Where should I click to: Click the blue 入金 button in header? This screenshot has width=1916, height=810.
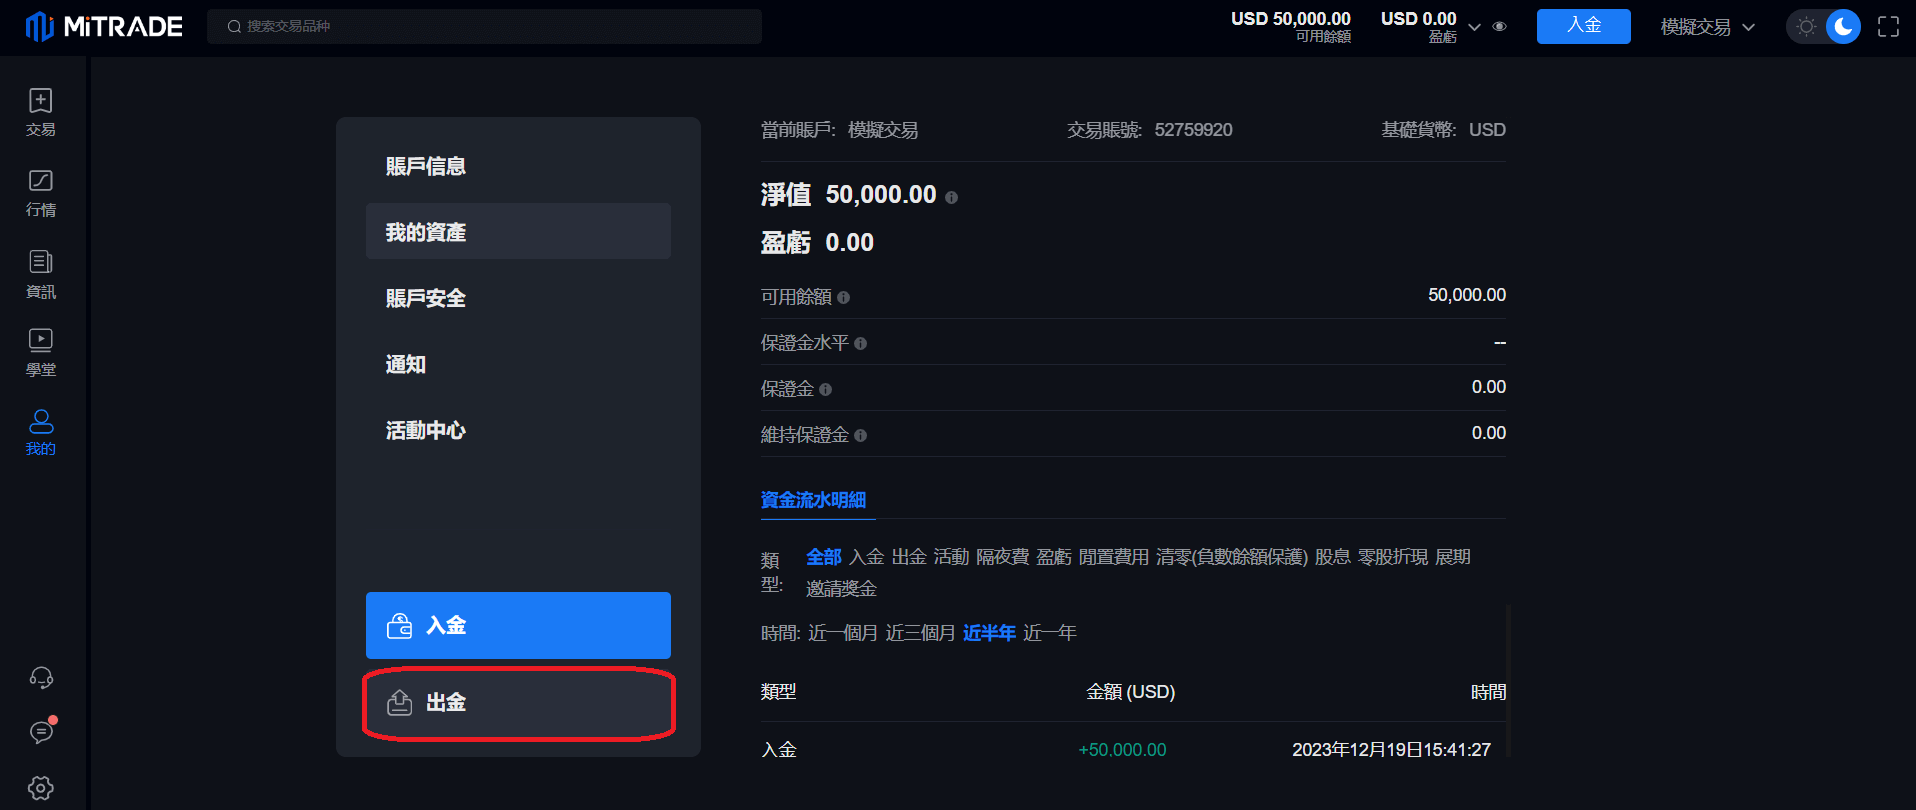coord(1583,26)
